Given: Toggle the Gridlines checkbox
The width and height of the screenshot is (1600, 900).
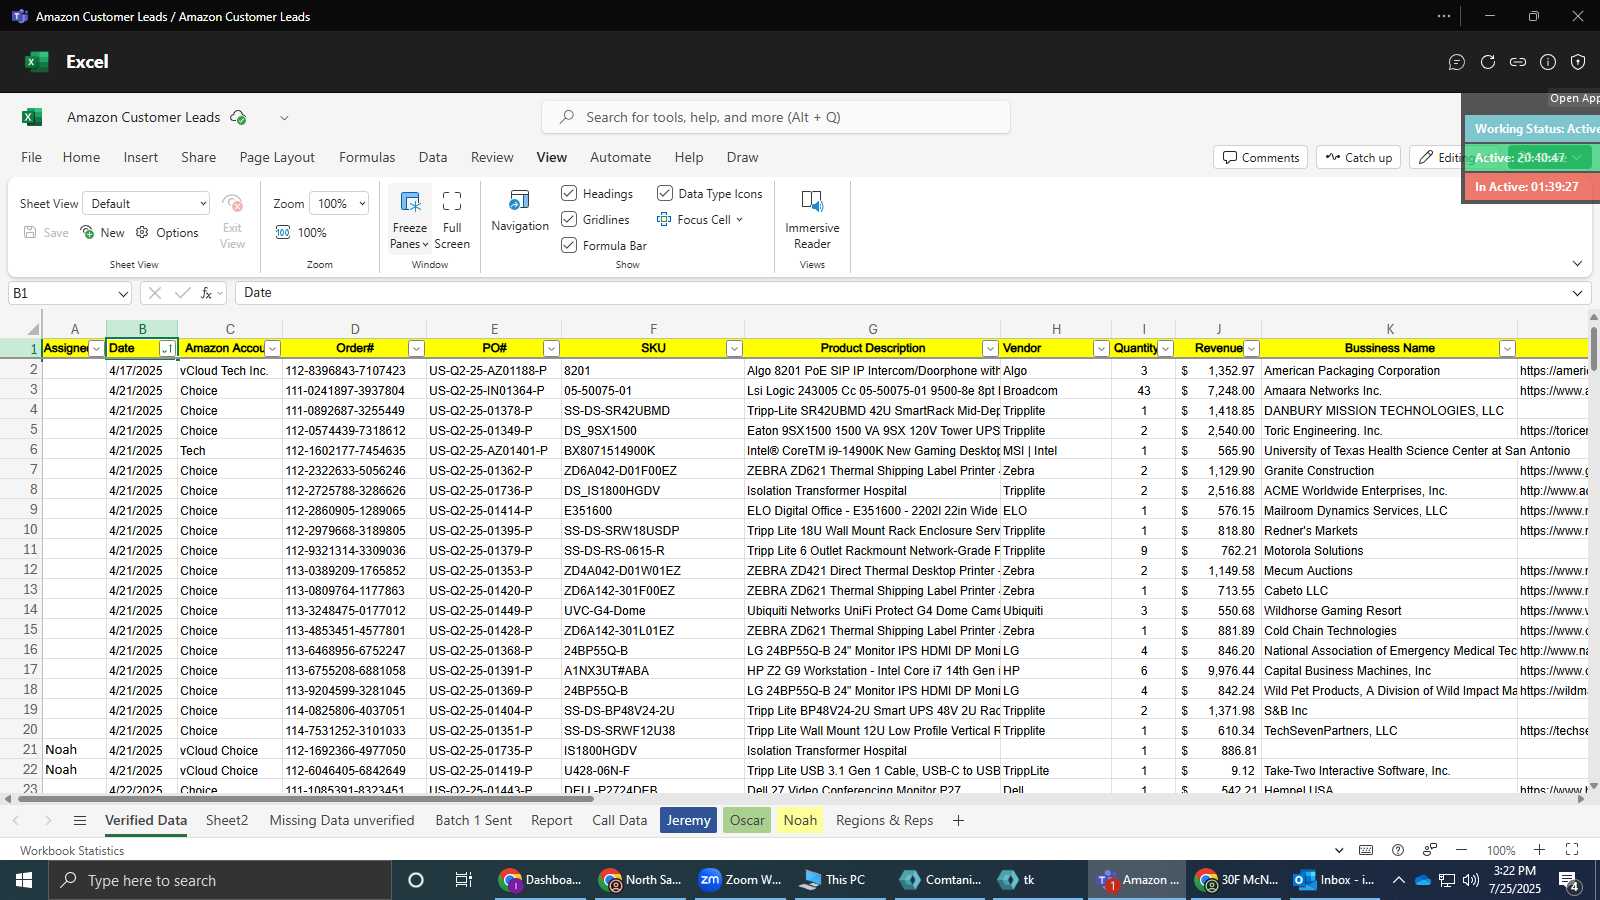Looking at the screenshot, I should (x=569, y=219).
